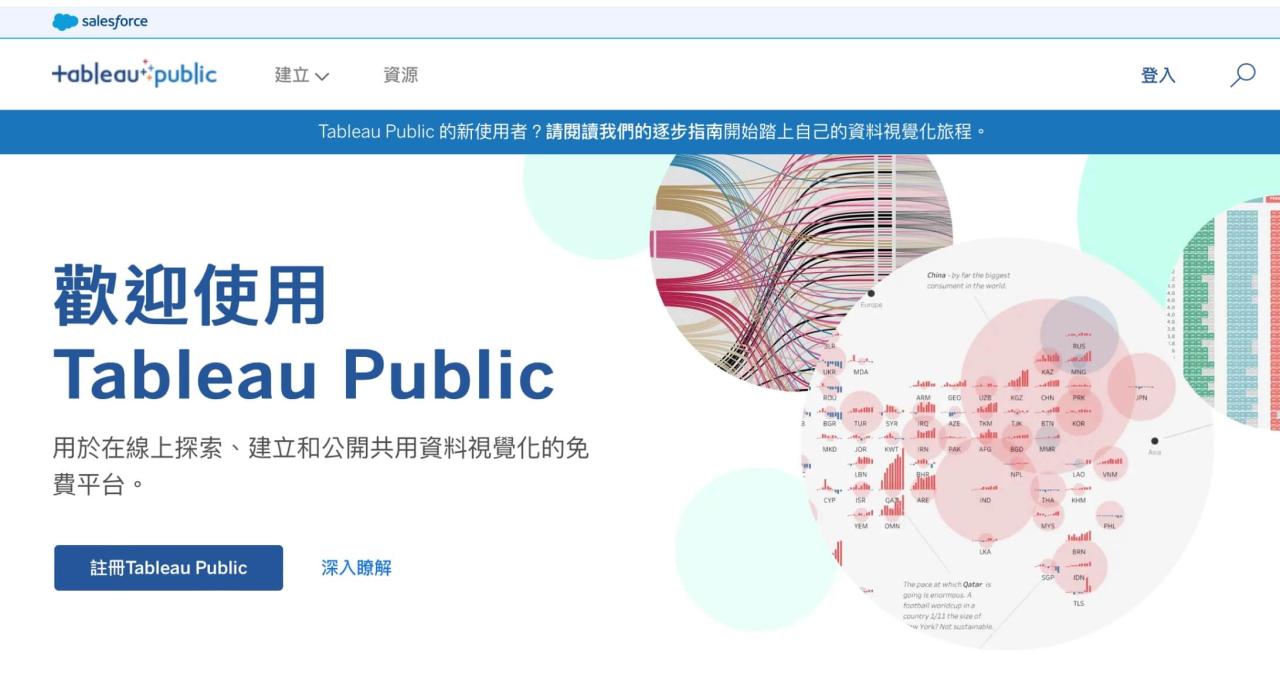1280x698 pixels.
Task: Open the Tableau Public home logo
Action: pos(134,74)
